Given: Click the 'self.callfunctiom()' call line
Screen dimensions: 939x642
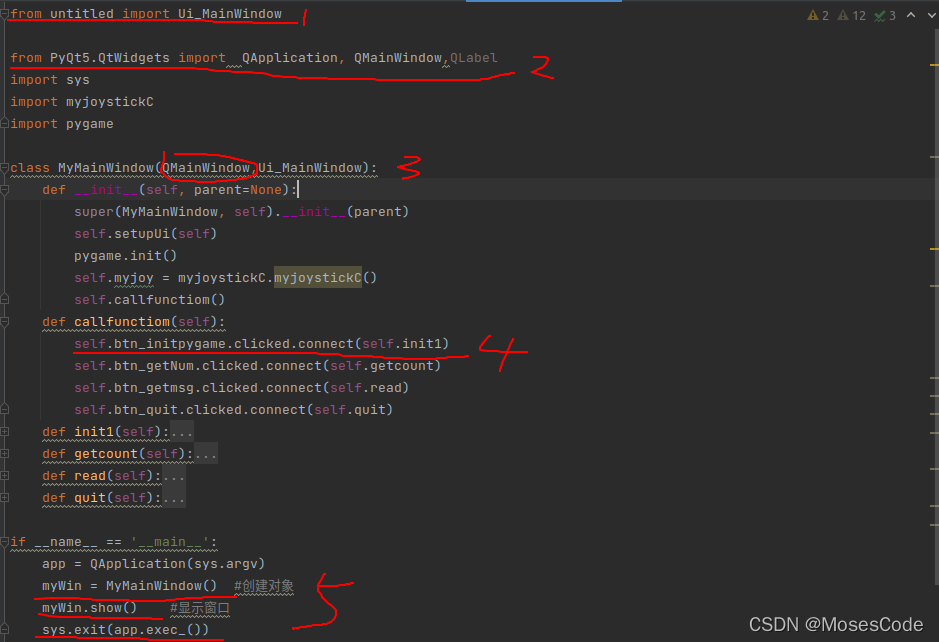Looking at the screenshot, I should [150, 300].
